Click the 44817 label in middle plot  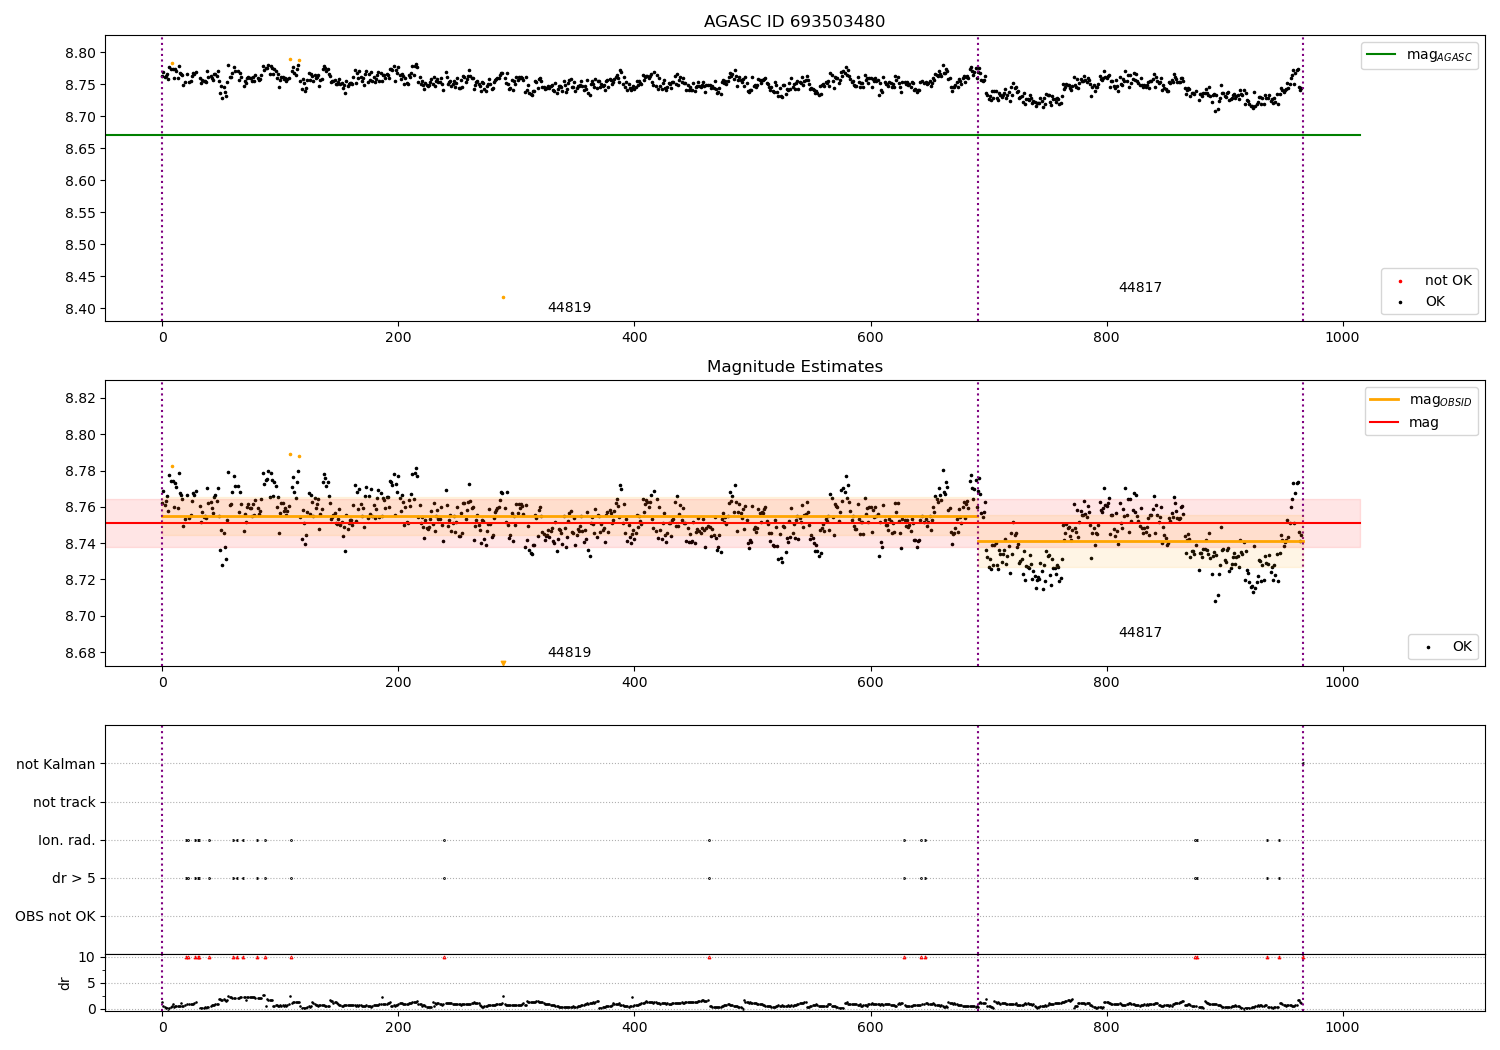point(1140,633)
